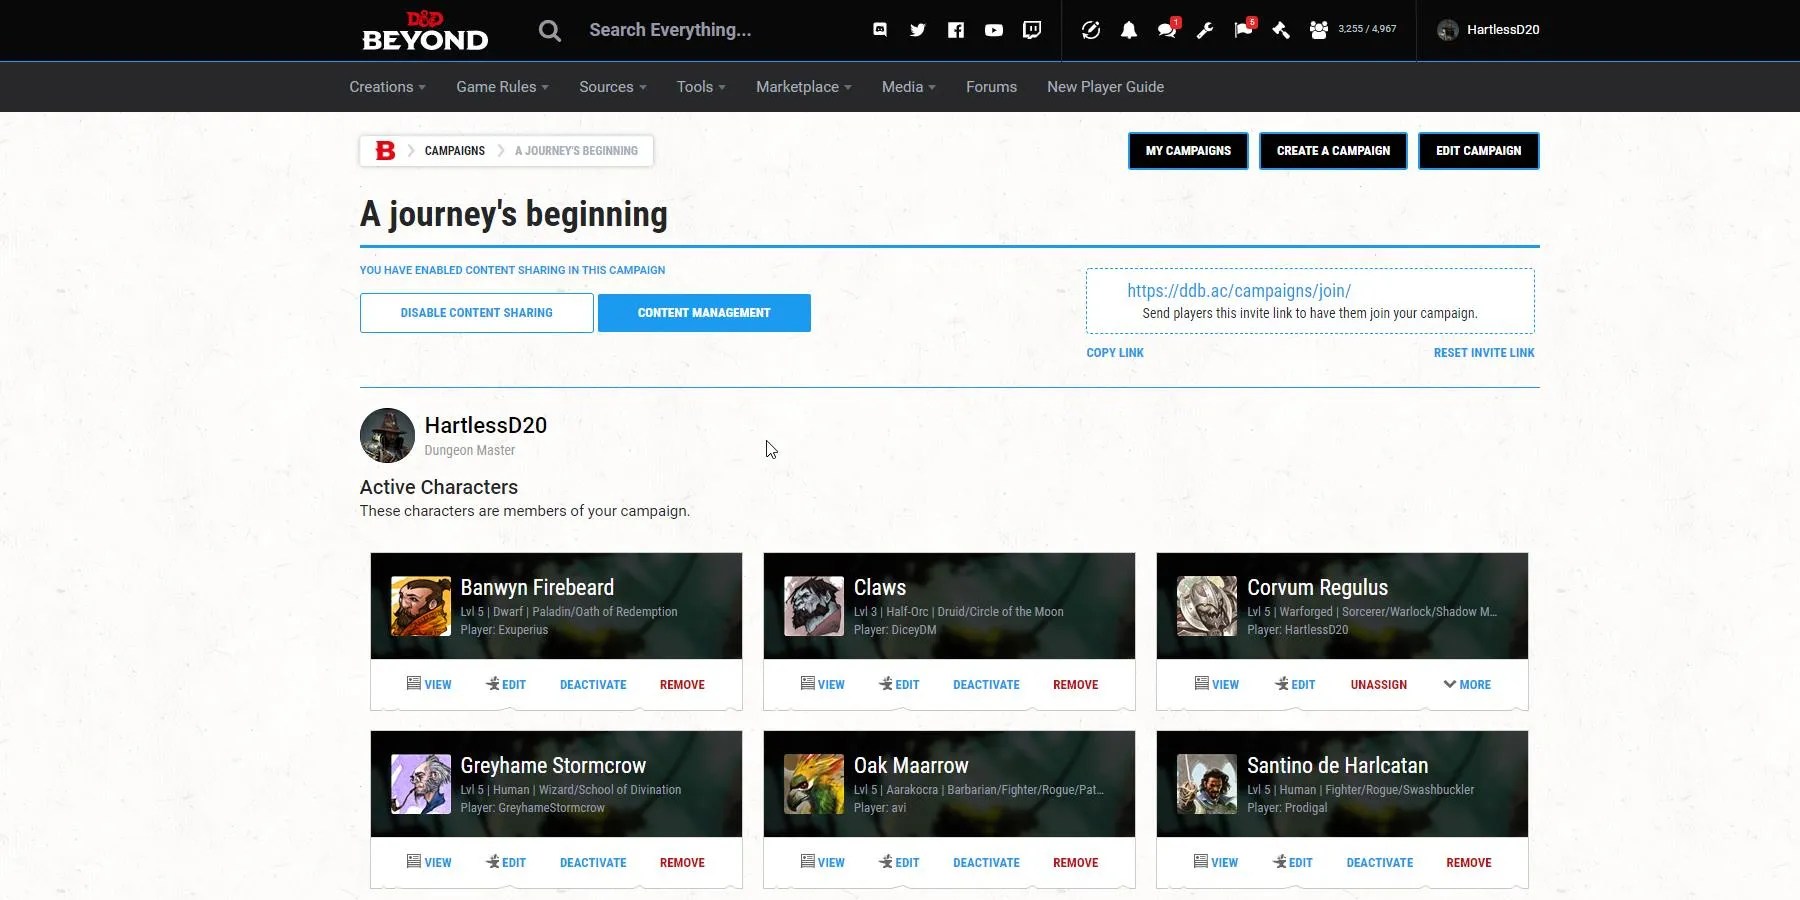
Task: Expand the Tools menu
Action: 701,87
